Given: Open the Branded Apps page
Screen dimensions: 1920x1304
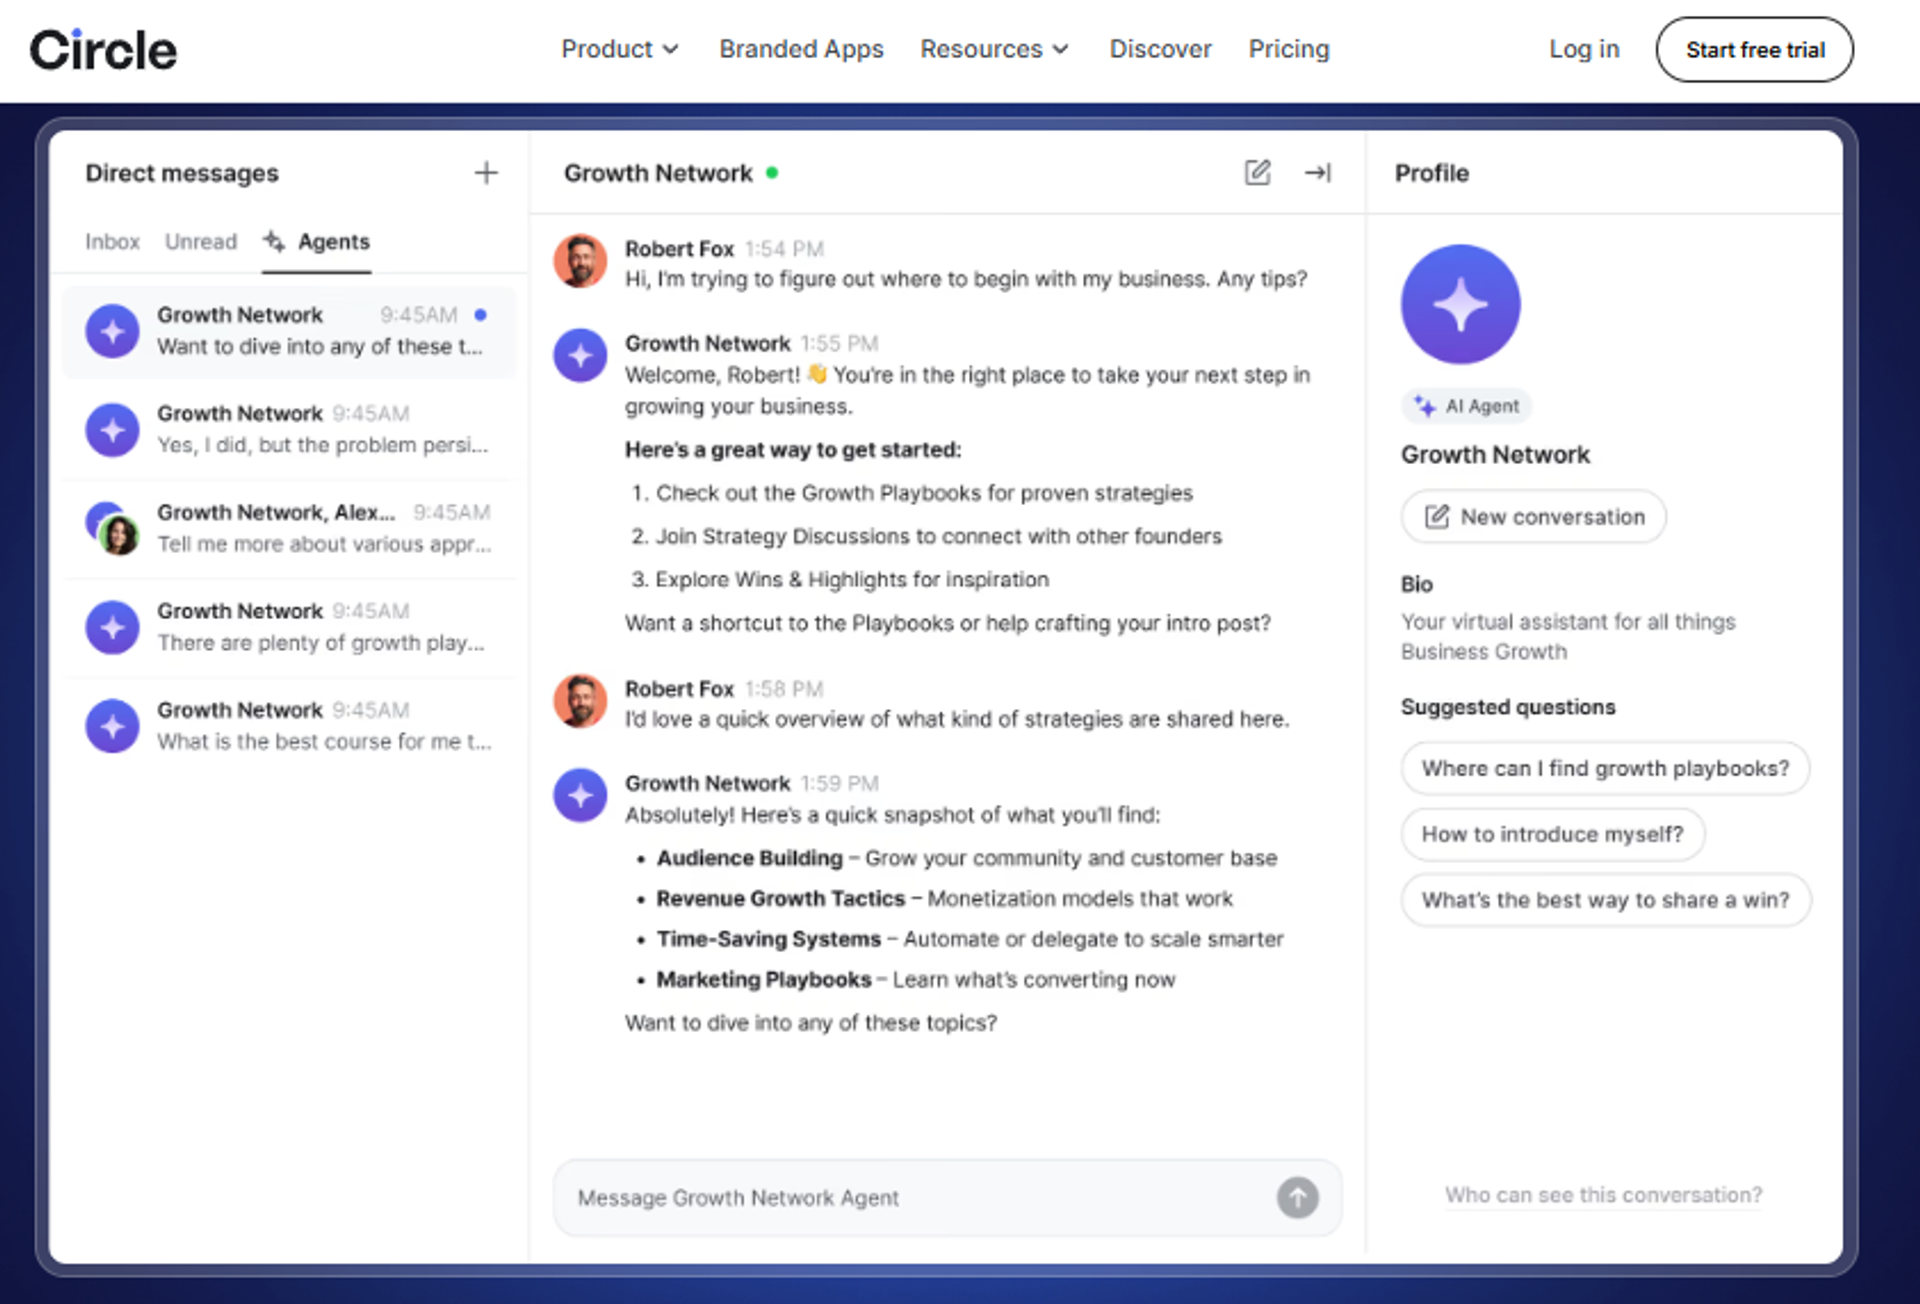Looking at the screenshot, I should pyautogui.click(x=801, y=49).
